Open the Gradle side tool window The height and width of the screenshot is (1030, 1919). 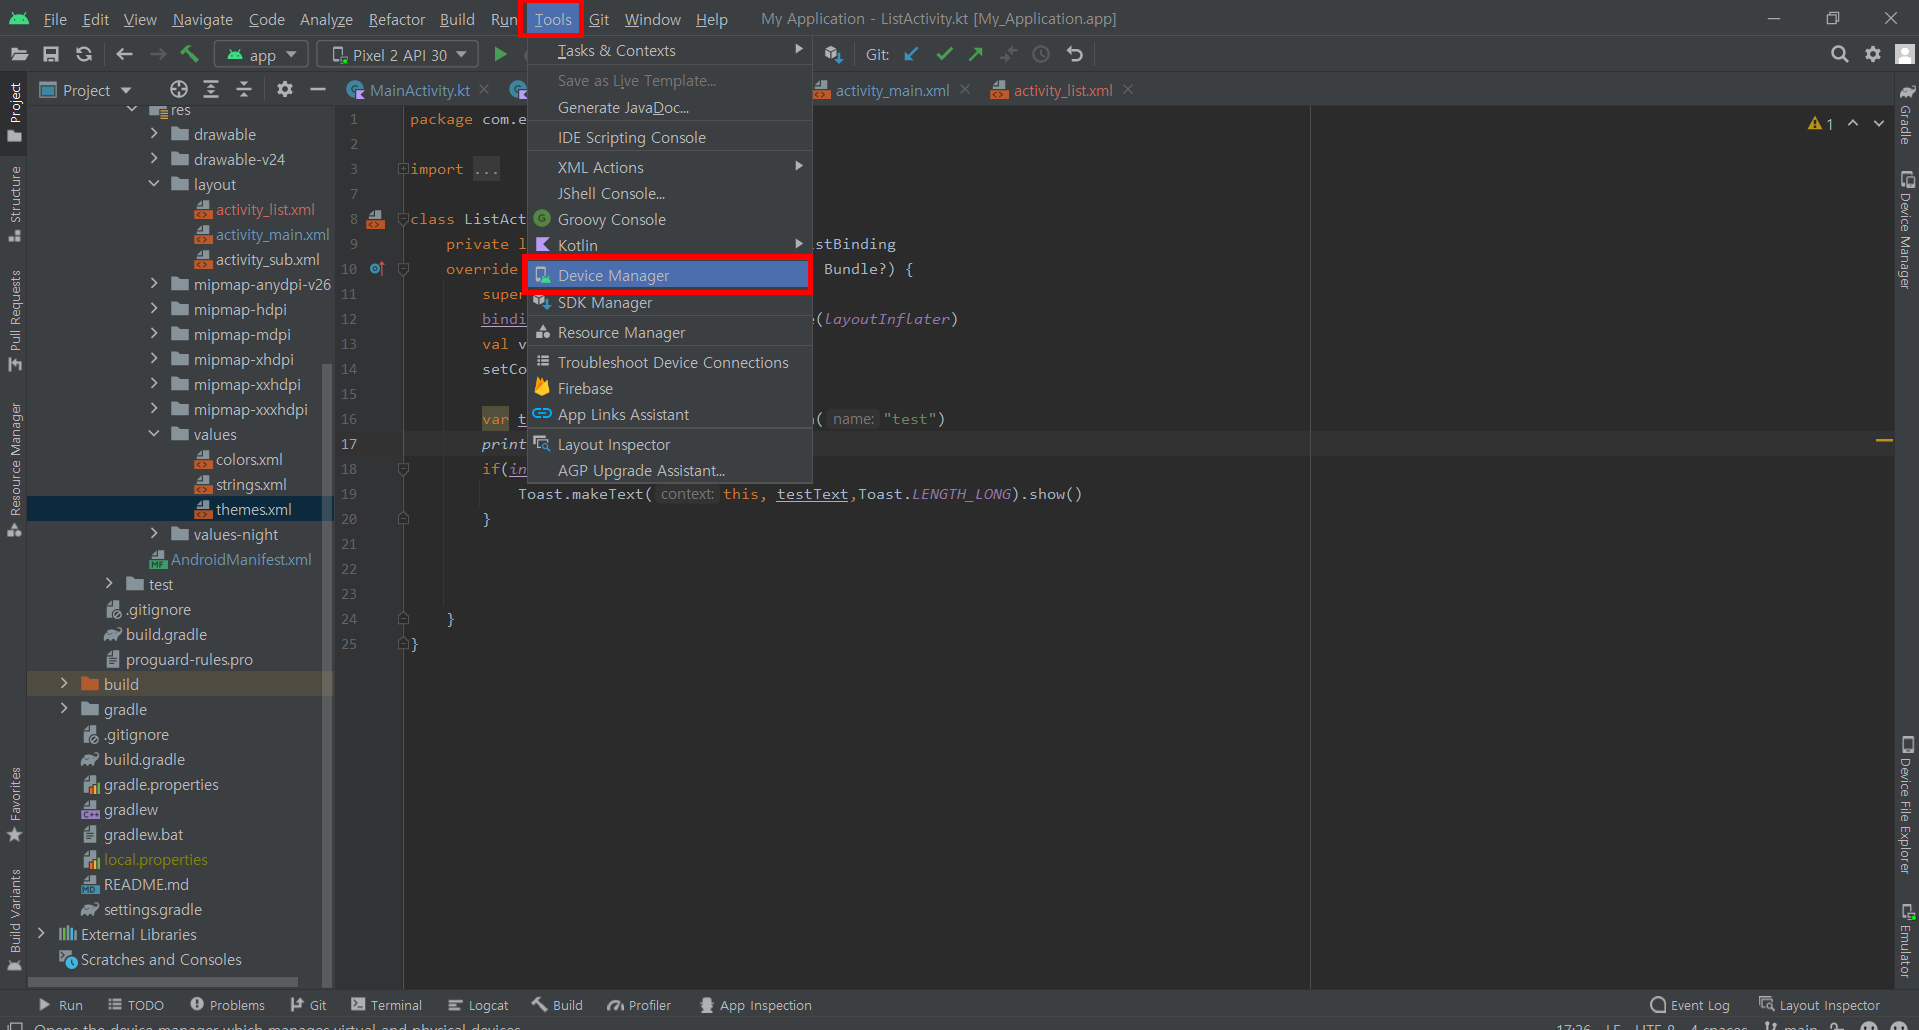click(x=1907, y=114)
